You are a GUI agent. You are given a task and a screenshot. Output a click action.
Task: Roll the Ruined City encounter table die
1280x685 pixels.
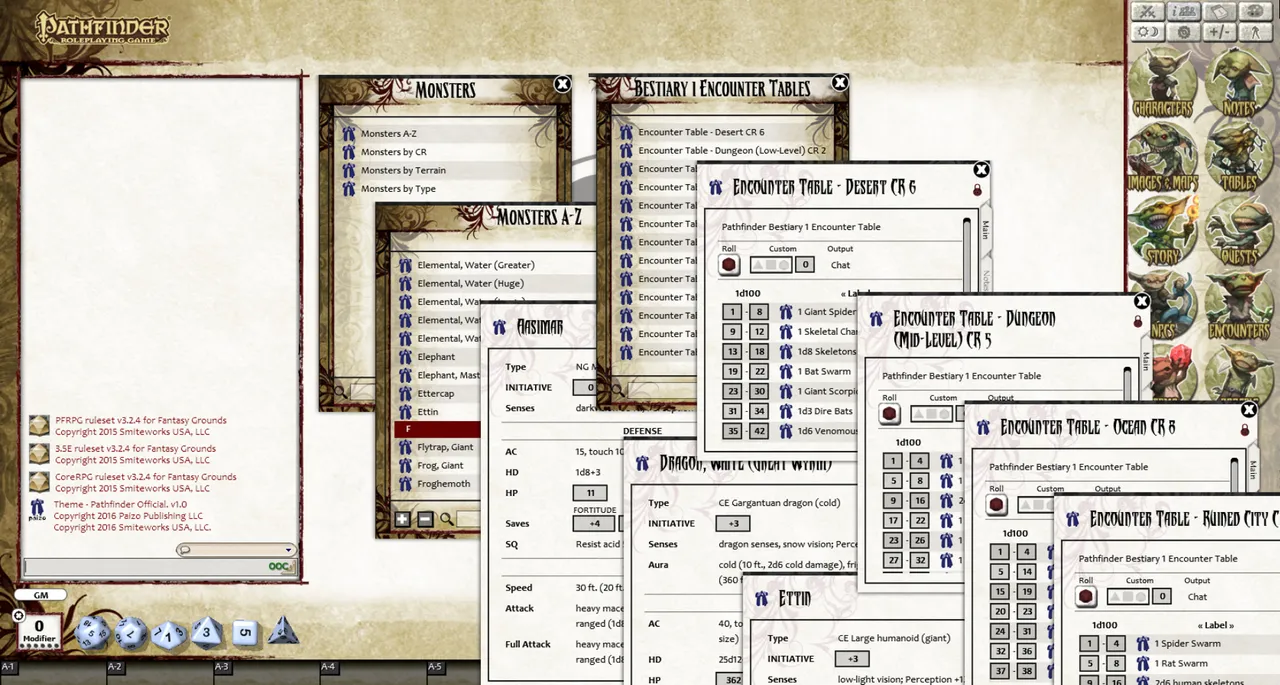coord(1087,597)
